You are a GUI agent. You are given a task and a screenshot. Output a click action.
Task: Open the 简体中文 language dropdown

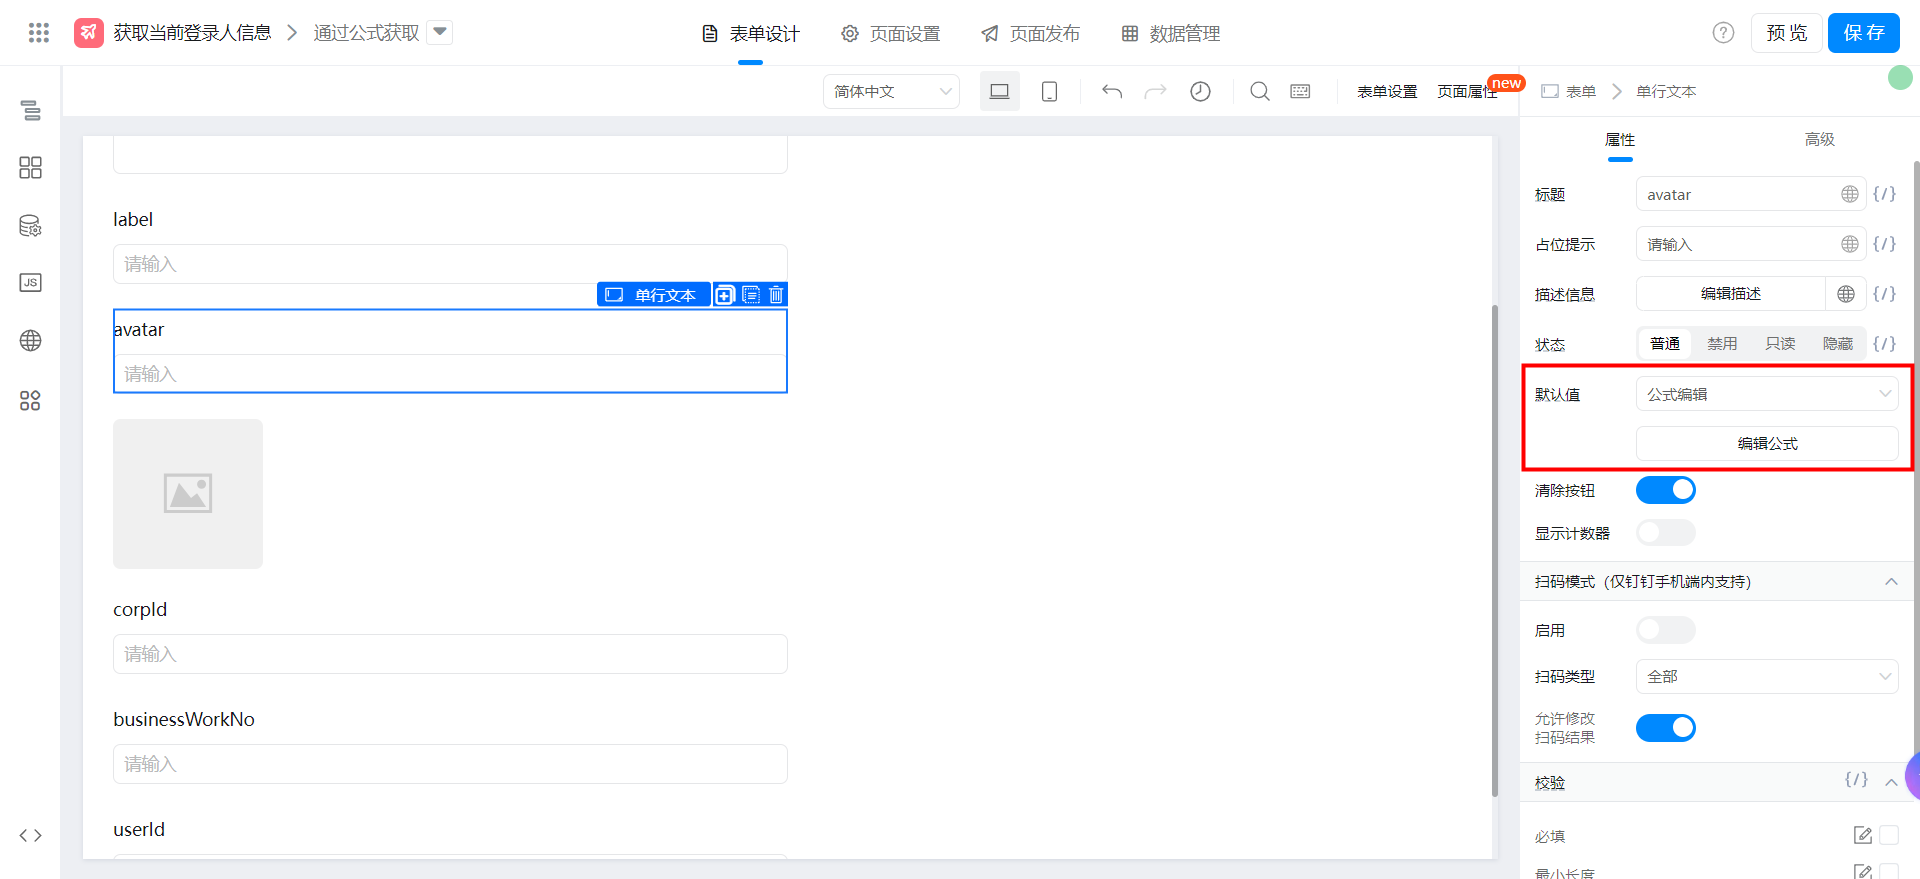890,91
